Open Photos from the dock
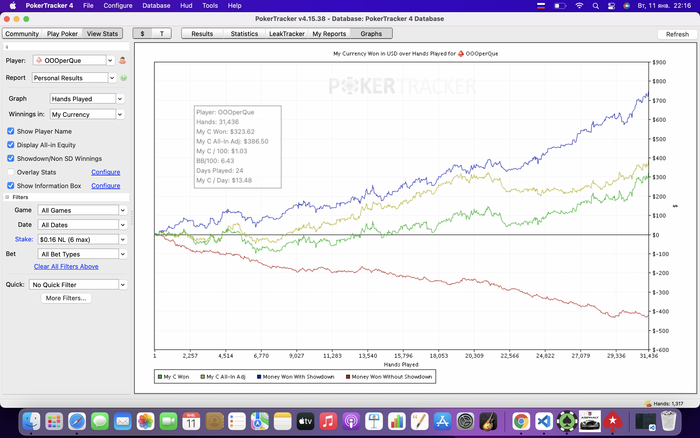This screenshot has width=700, height=438. 146,421
